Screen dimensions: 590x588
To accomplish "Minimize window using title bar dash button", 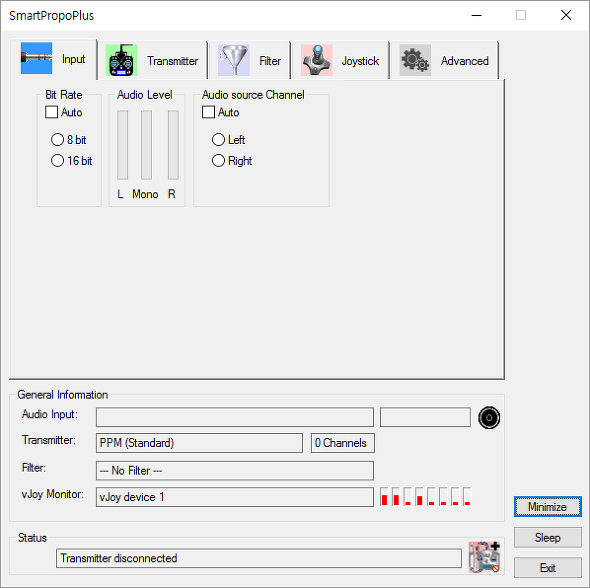I will click(476, 15).
